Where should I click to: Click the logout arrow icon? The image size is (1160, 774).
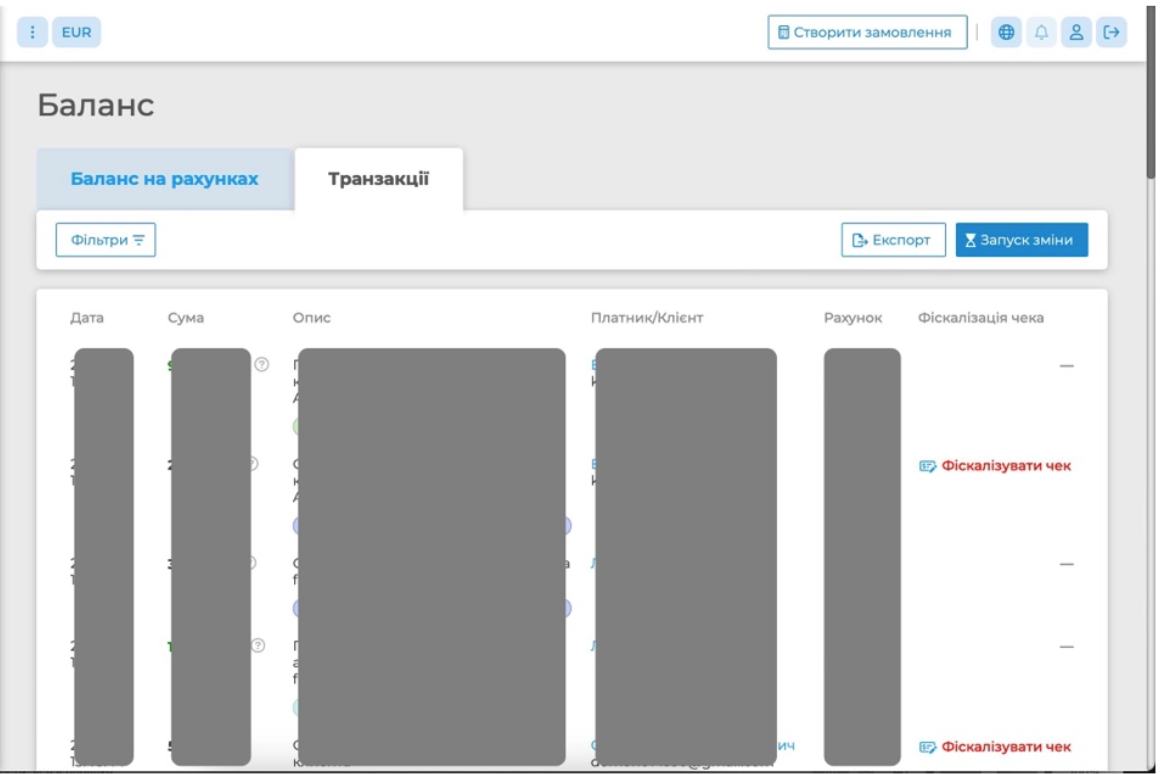coord(1111,32)
